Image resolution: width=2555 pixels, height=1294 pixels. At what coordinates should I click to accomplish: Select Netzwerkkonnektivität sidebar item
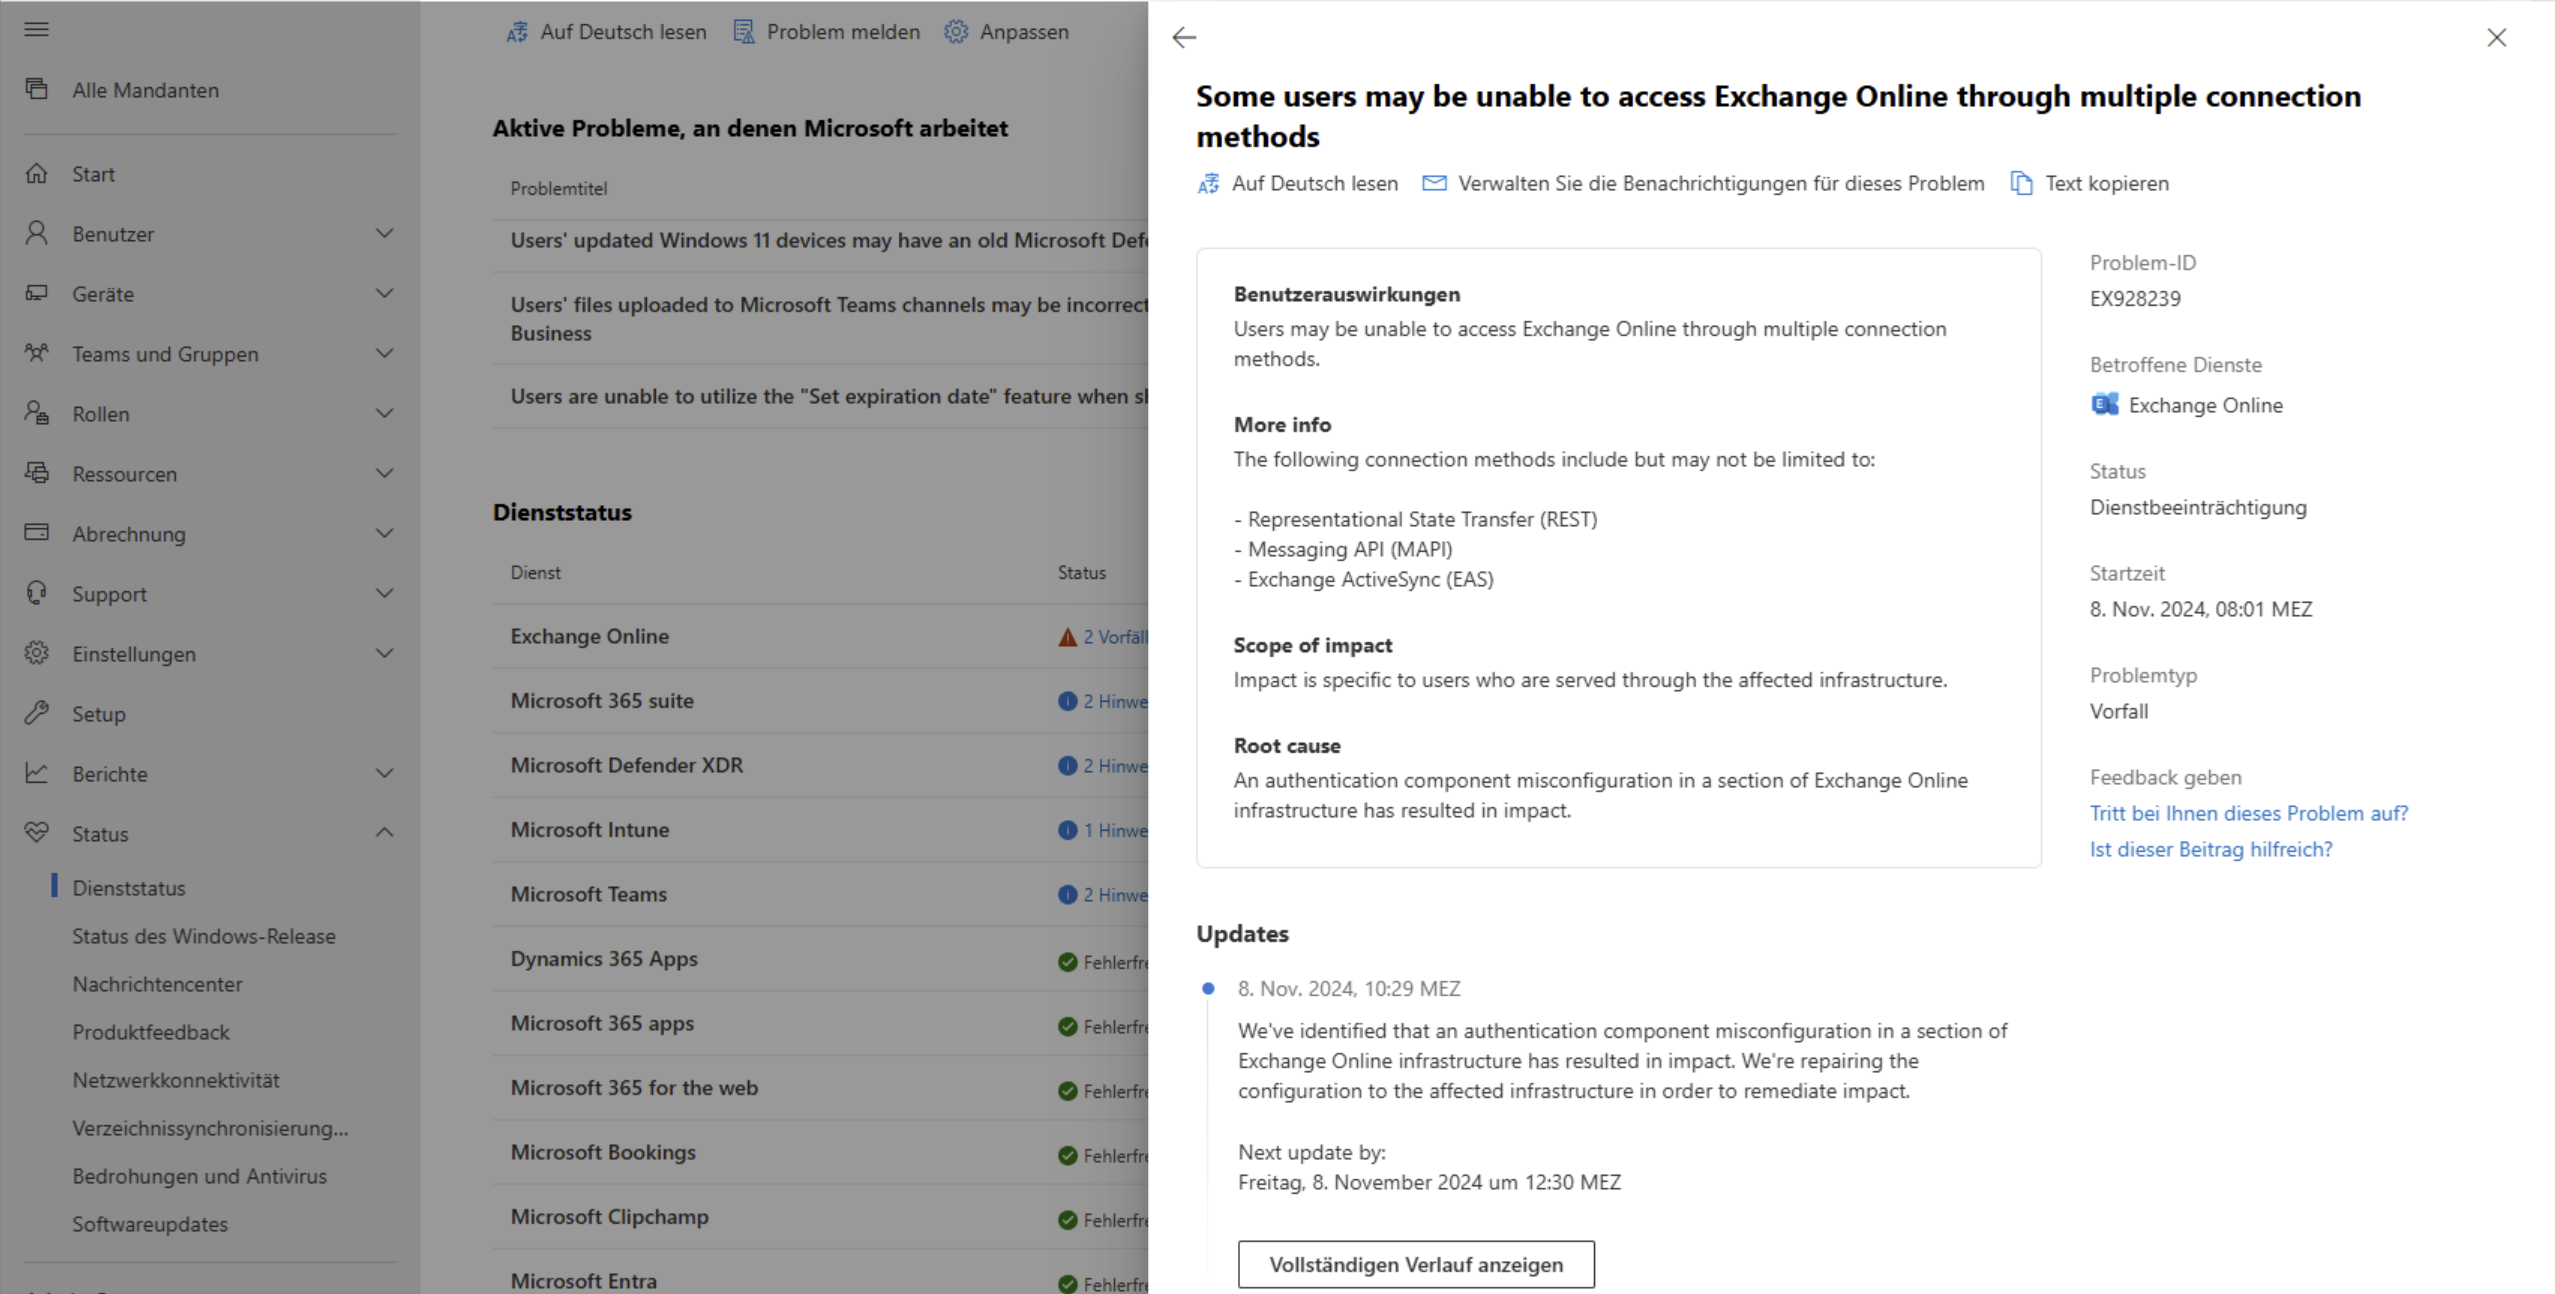click(176, 1080)
